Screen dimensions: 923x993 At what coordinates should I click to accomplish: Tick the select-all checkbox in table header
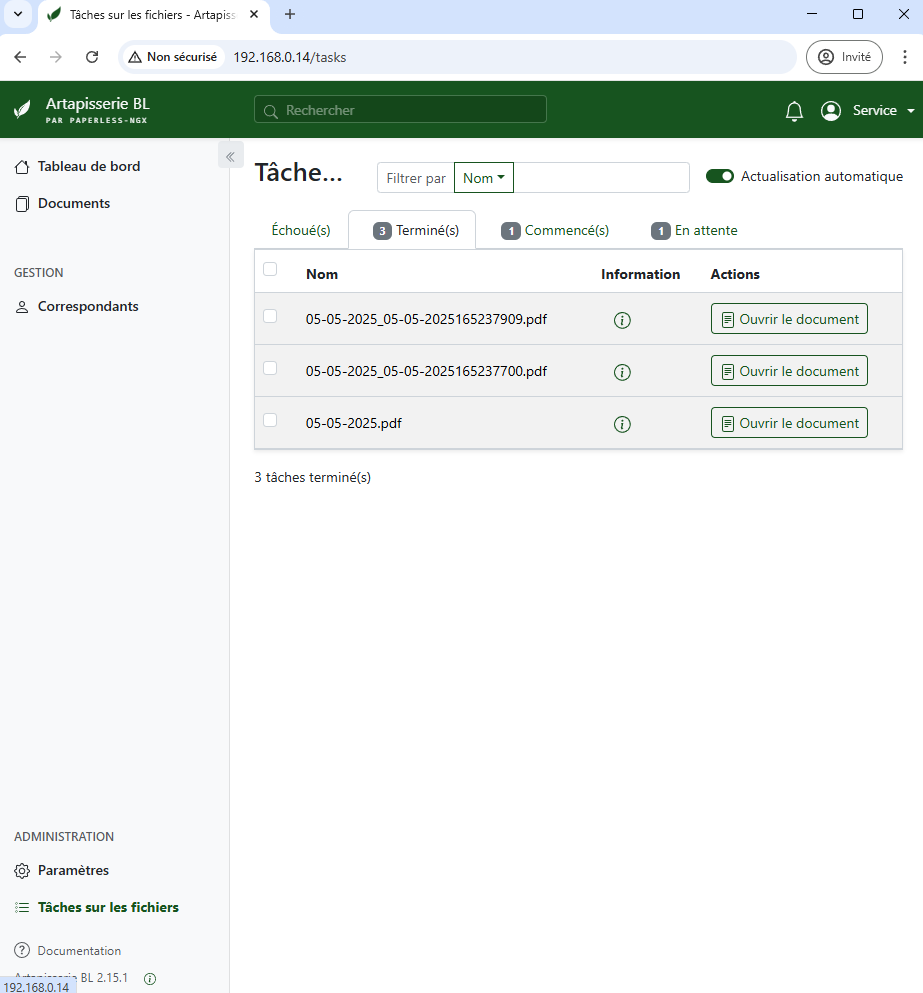(269, 269)
